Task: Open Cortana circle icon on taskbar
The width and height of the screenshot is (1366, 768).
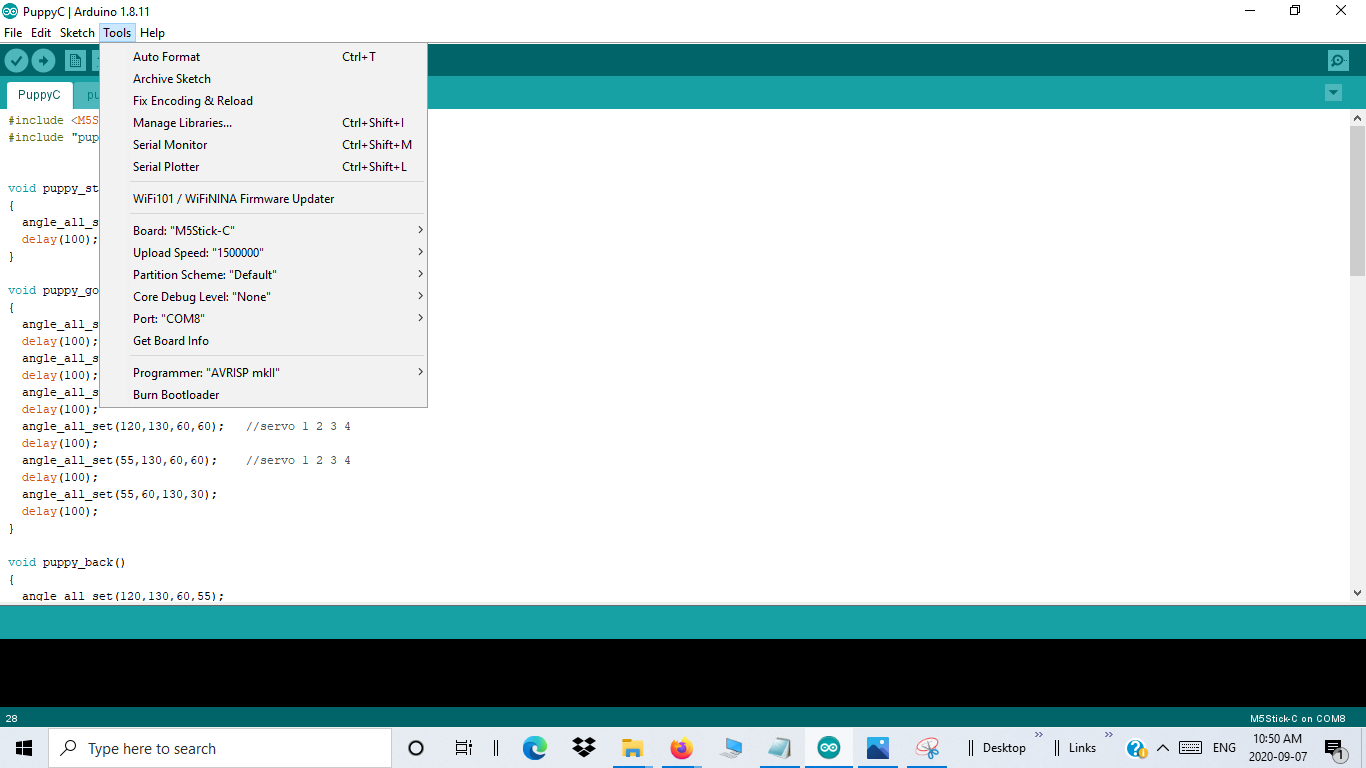Action: pos(416,748)
